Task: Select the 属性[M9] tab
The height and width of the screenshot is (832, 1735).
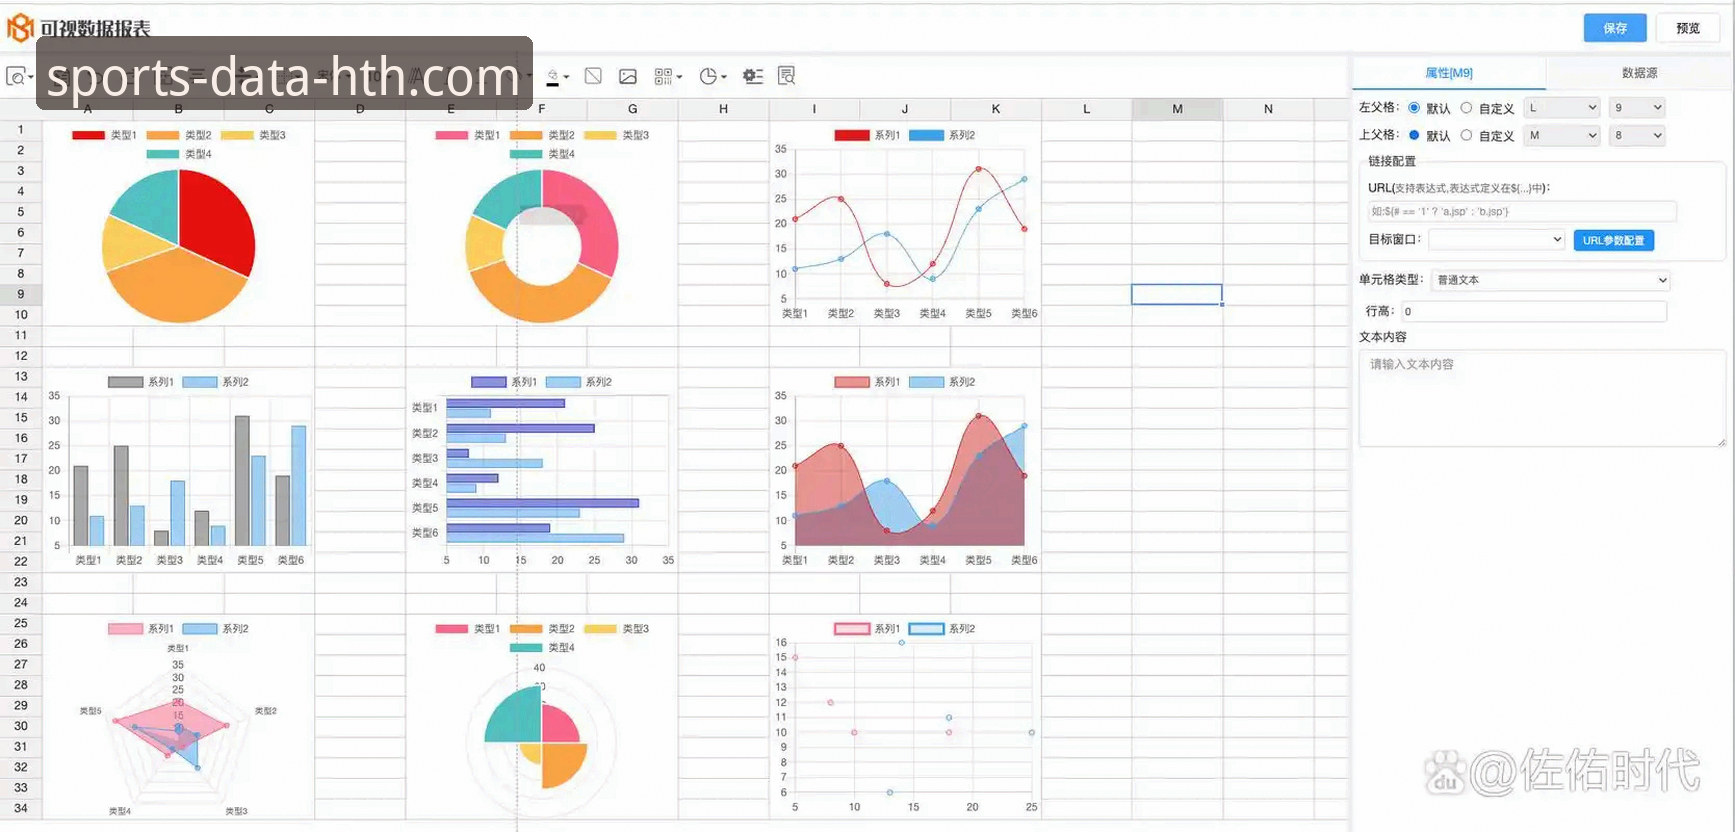Action: click(x=1448, y=73)
